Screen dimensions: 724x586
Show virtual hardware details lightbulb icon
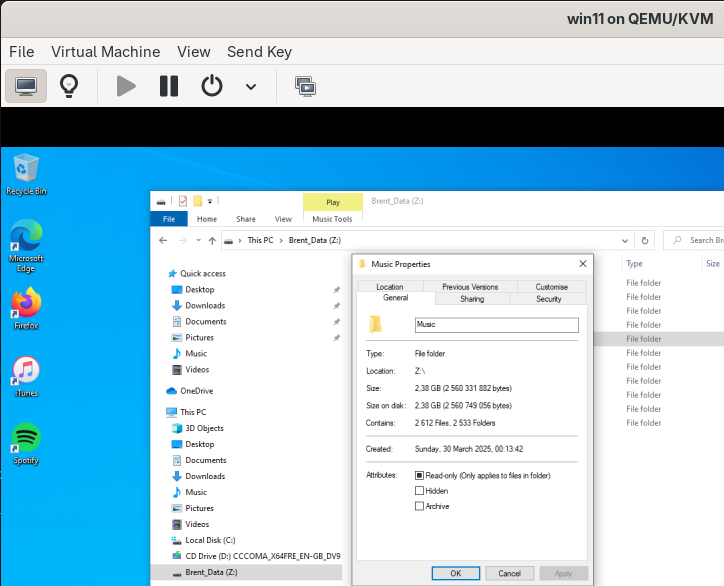[x=69, y=86]
